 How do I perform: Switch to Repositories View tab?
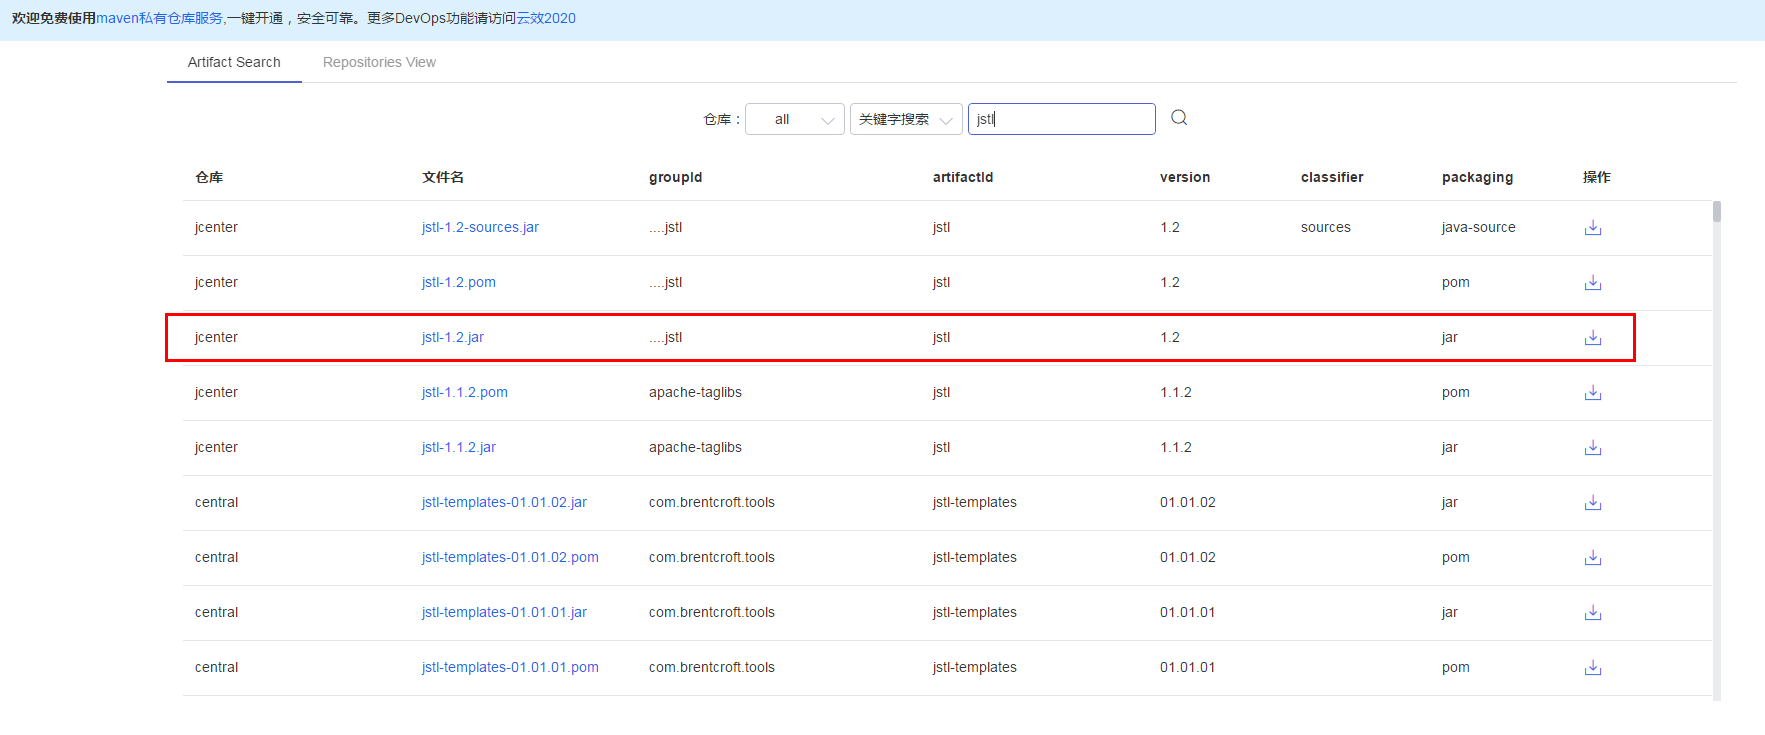coord(379,62)
